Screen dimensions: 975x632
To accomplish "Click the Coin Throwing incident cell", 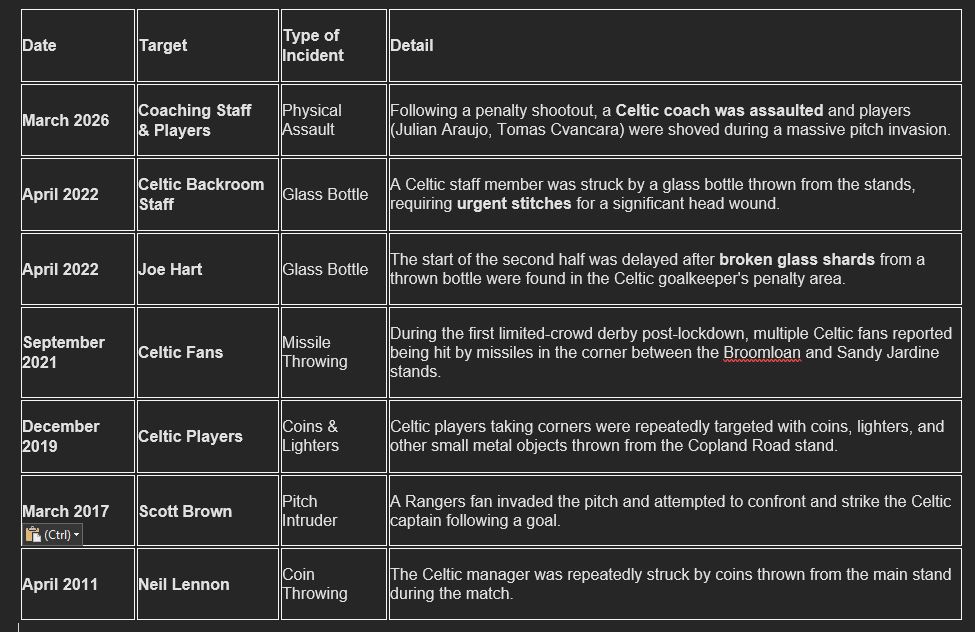I will pos(334,584).
